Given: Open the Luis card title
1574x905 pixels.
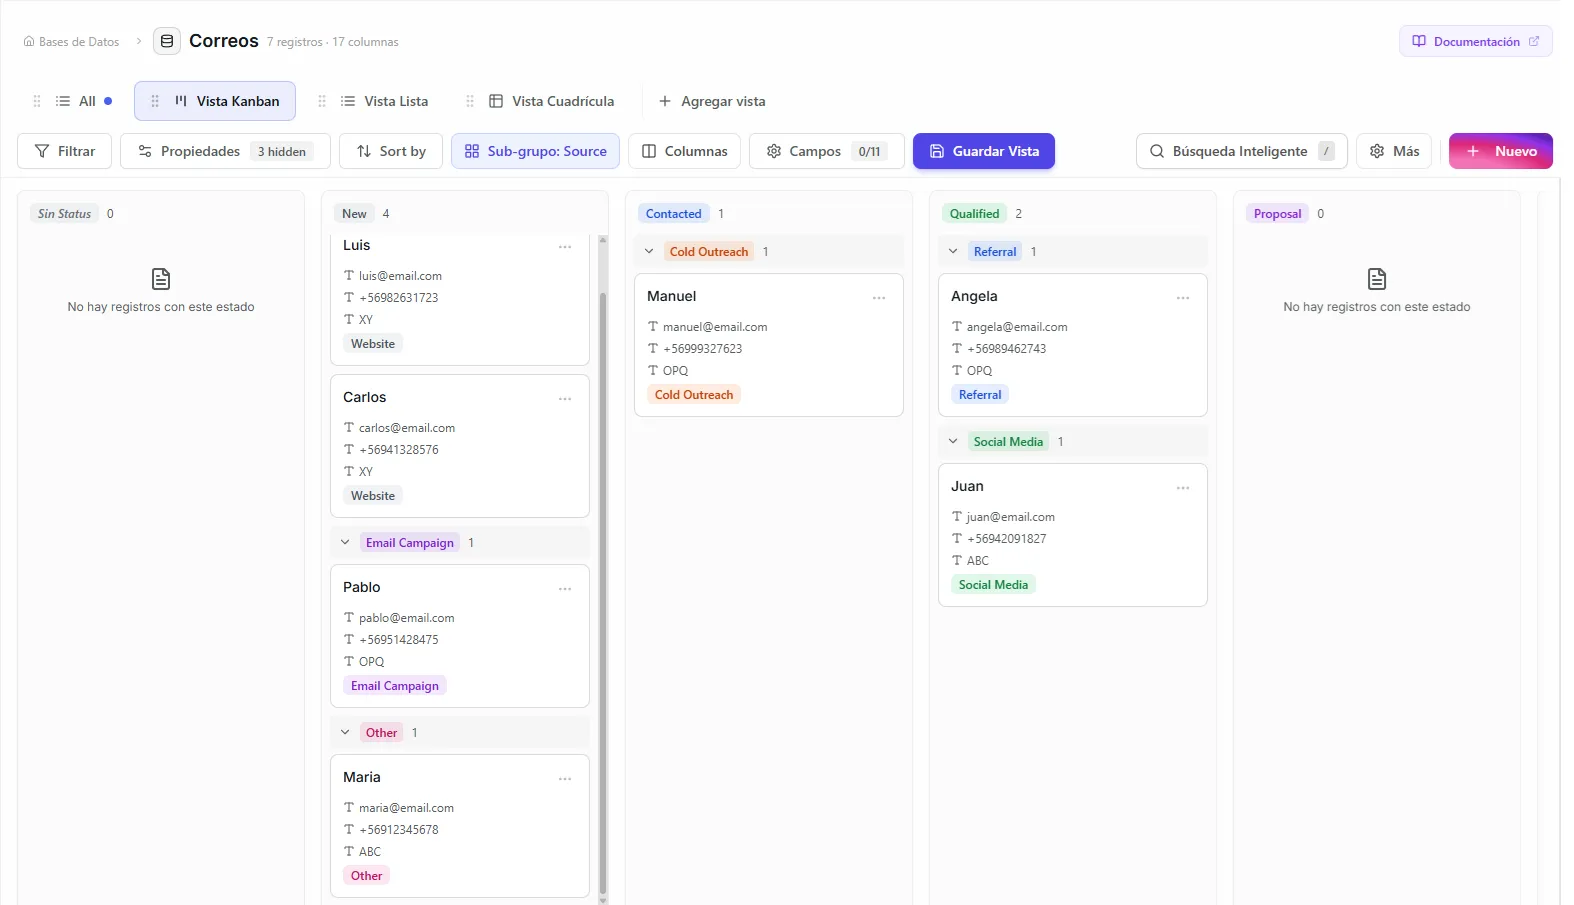Looking at the screenshot, I should point(356,245).
